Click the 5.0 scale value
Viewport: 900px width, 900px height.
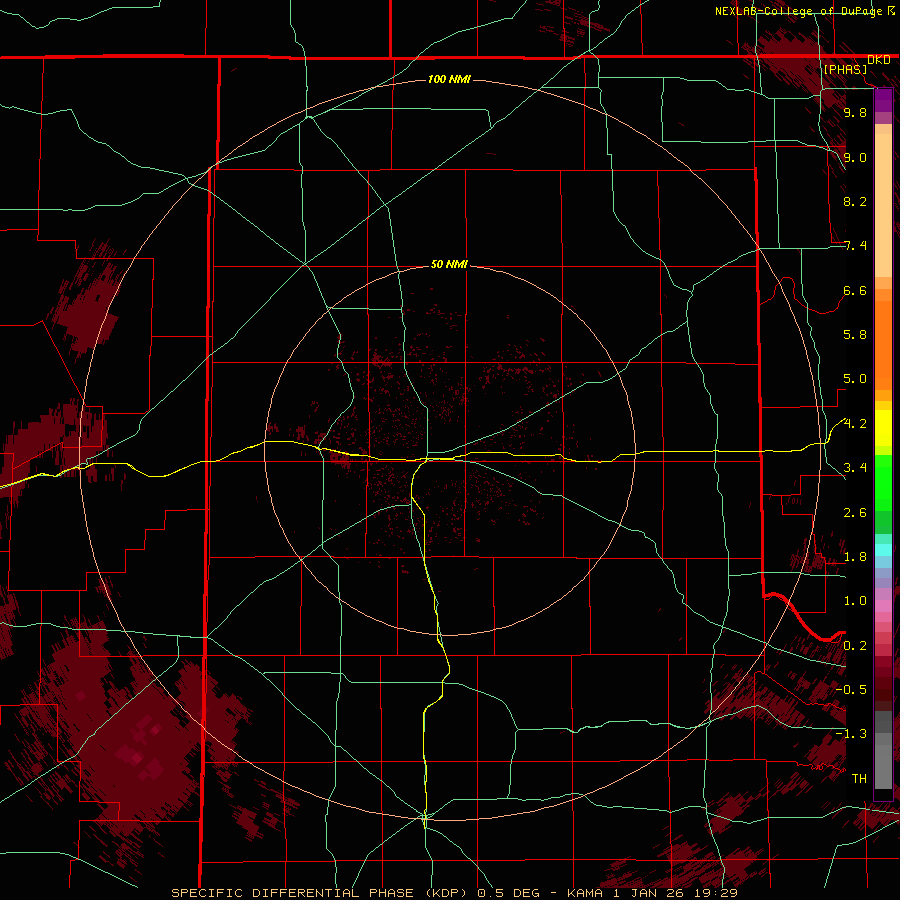[x=855, y=379]
